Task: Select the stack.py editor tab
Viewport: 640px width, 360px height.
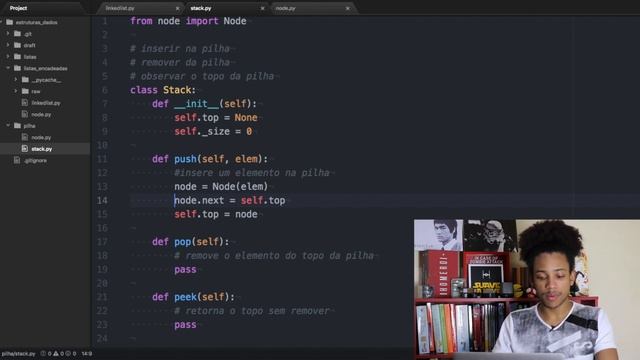Action: coord(227,8)
